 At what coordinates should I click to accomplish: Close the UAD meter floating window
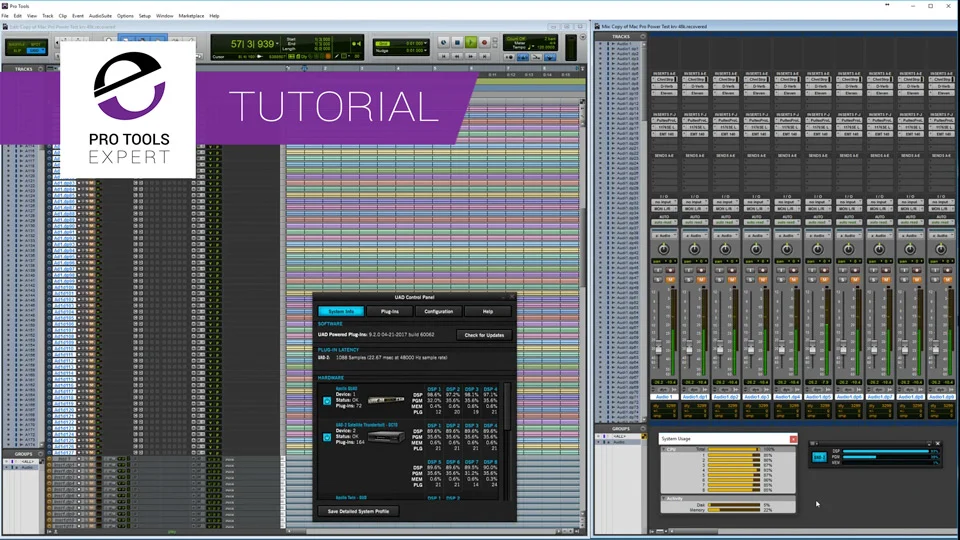(x=937, y=443)
